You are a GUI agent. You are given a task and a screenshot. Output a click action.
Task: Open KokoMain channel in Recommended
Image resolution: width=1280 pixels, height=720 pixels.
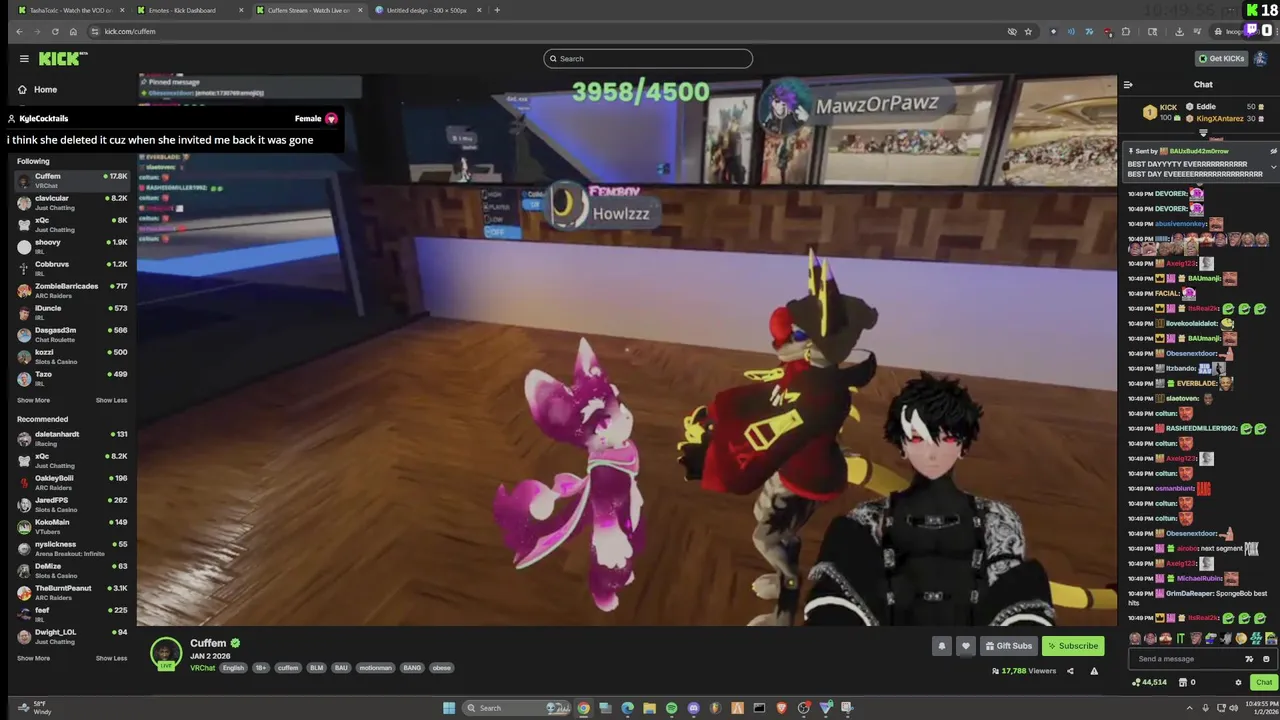pos(72,526)
